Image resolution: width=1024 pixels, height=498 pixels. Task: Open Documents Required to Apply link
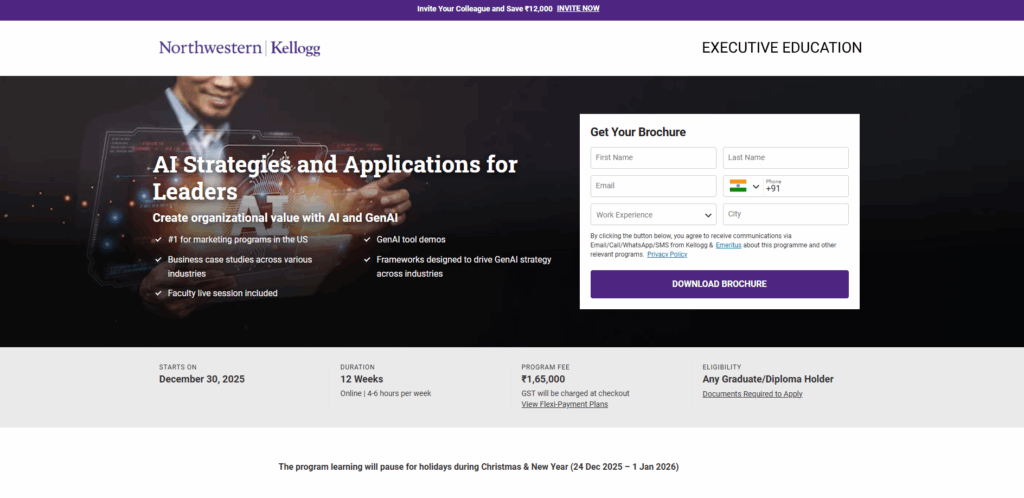pyautogui.click(x=752, y=394)
